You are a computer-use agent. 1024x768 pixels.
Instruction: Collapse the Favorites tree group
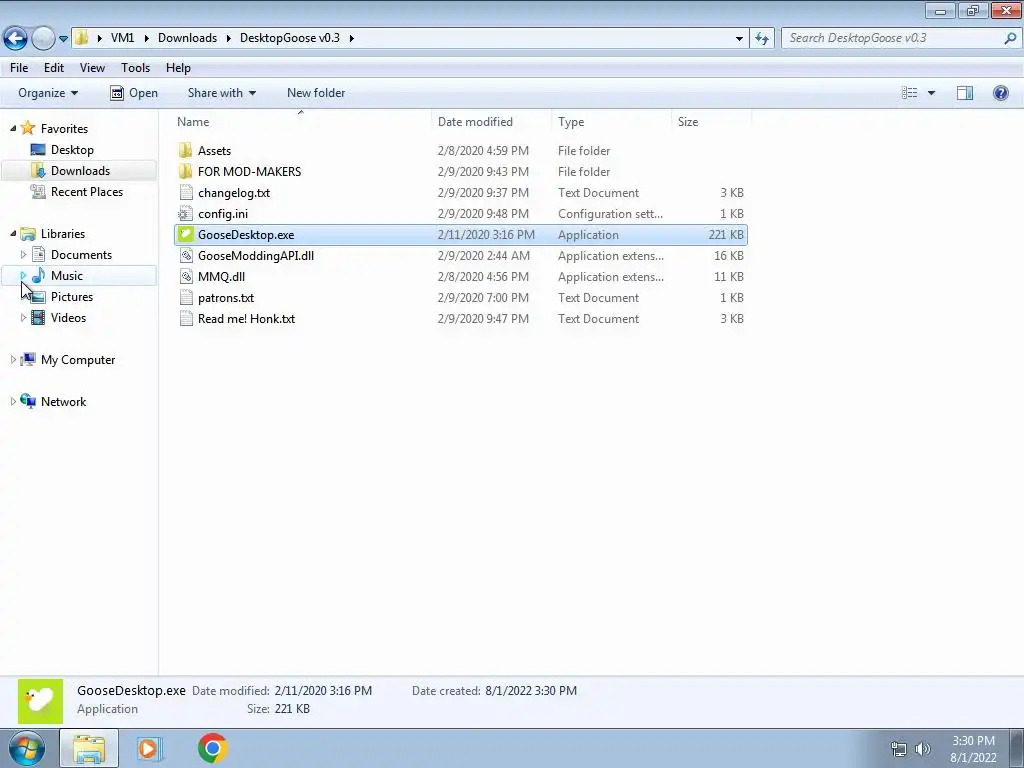coord(13,129)
